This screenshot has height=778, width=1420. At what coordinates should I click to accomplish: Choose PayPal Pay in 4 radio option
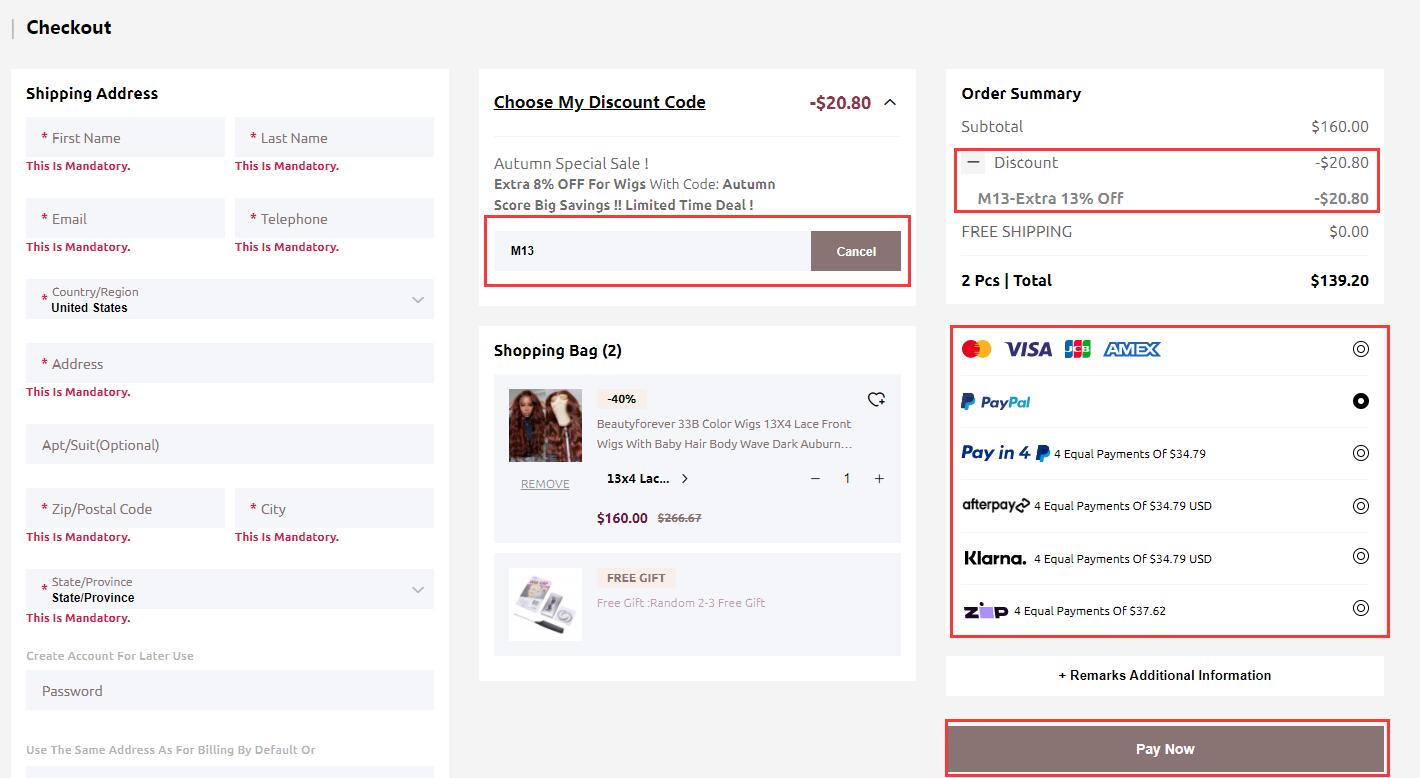tap(1360, 453)
